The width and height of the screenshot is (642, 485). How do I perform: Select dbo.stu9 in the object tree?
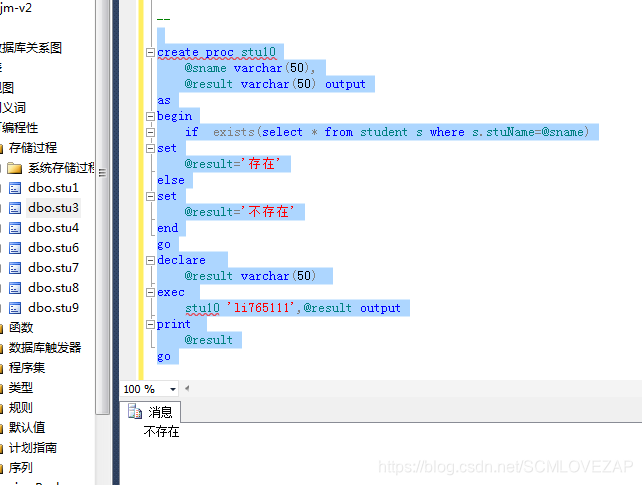pyautogui.click(x=53, y=308)
